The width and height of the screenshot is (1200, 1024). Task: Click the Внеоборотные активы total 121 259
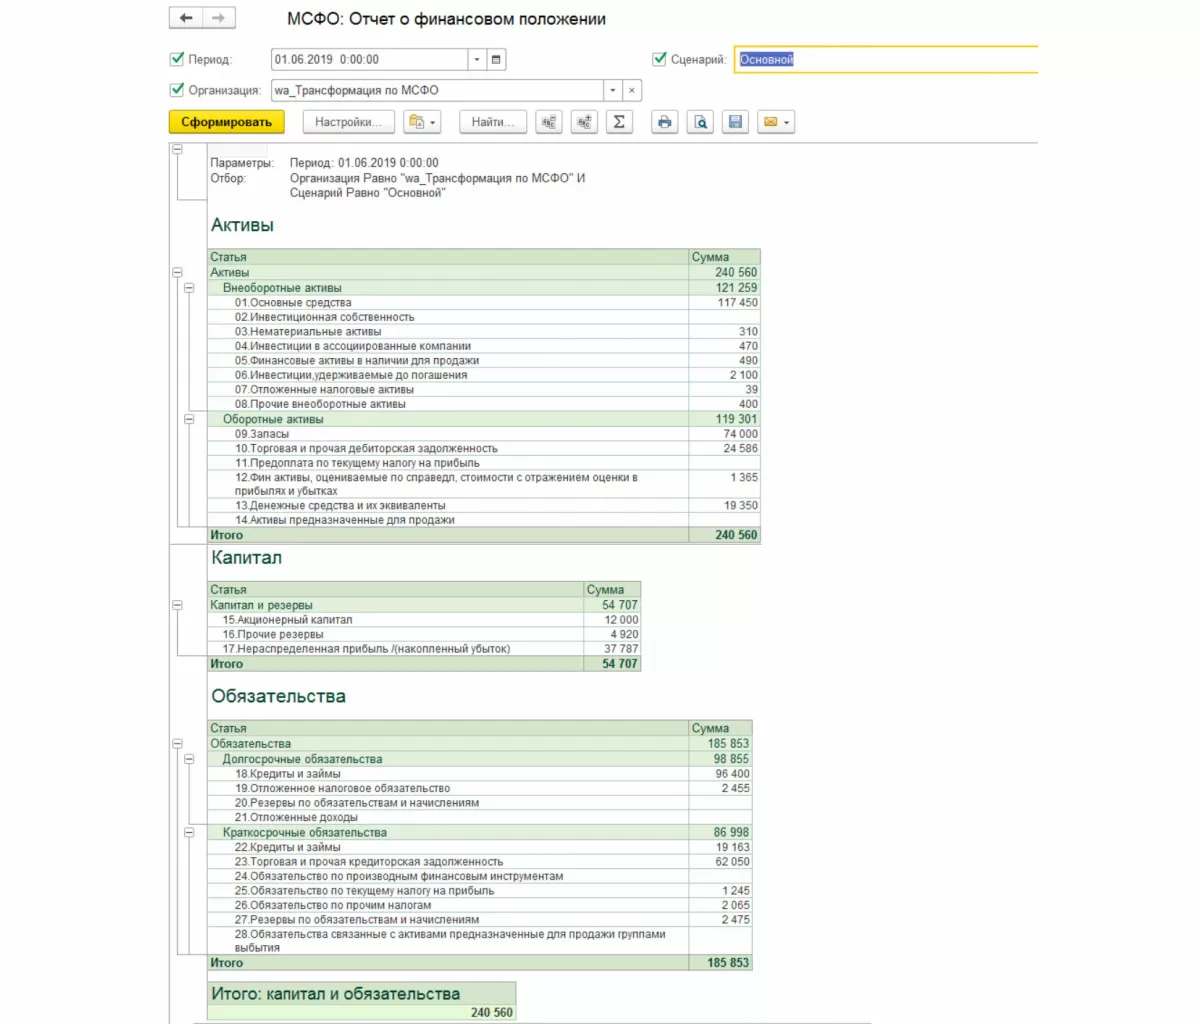(x=725, y=287)
